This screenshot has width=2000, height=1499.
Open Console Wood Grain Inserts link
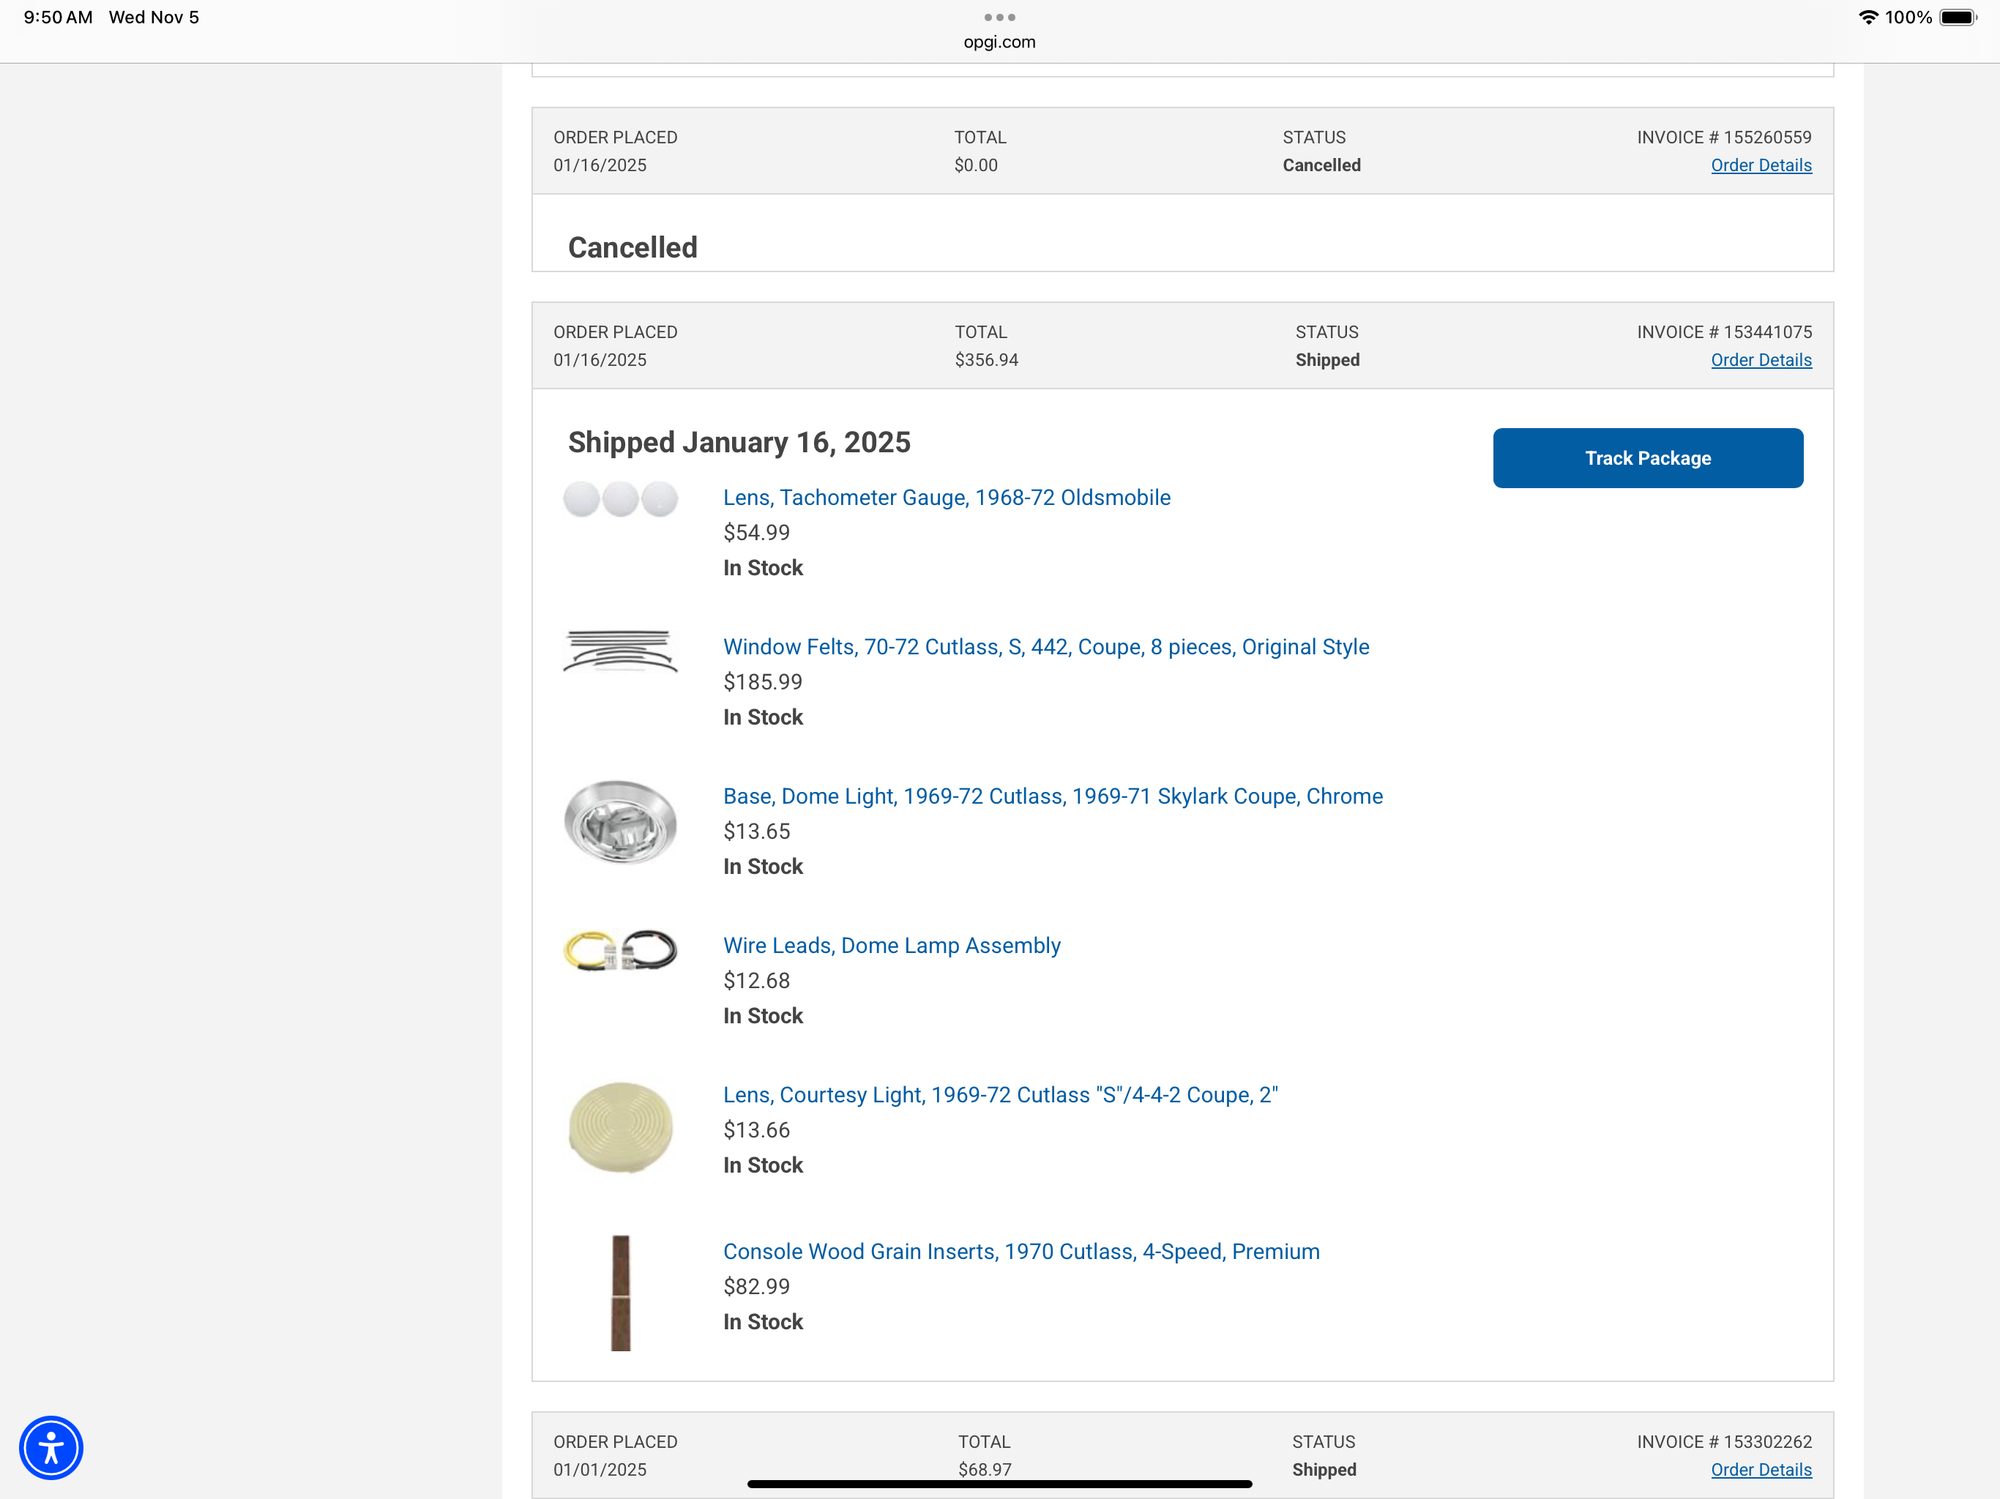[1020, 1251]
